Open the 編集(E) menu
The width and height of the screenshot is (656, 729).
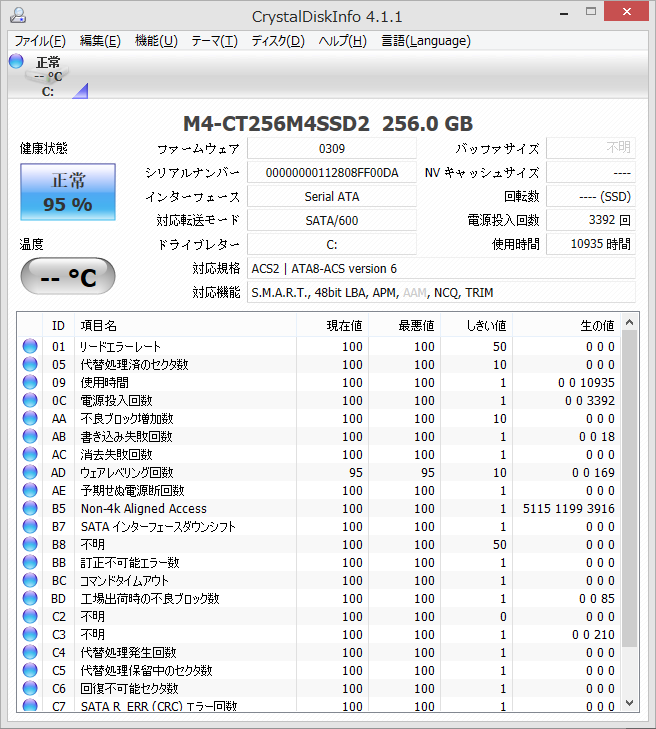pos(100,41)
